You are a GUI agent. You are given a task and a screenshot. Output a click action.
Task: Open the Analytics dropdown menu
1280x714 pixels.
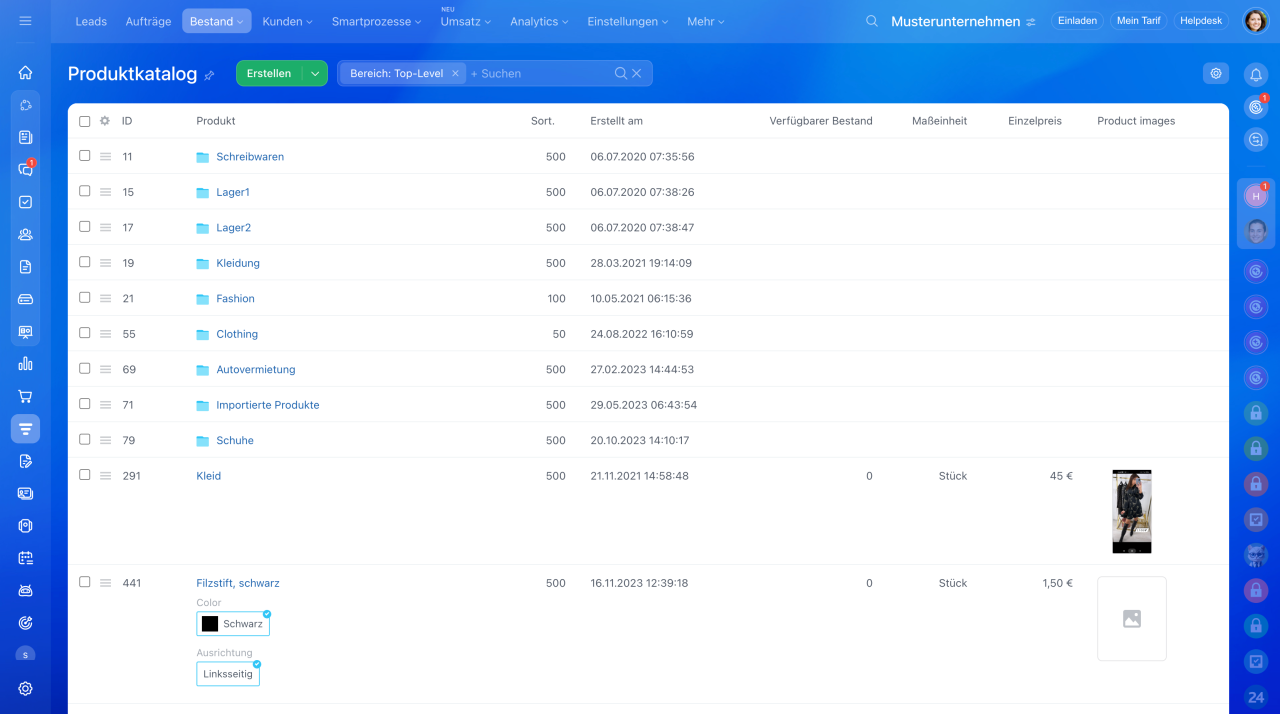pyautogui.click(x=539, y=21)
